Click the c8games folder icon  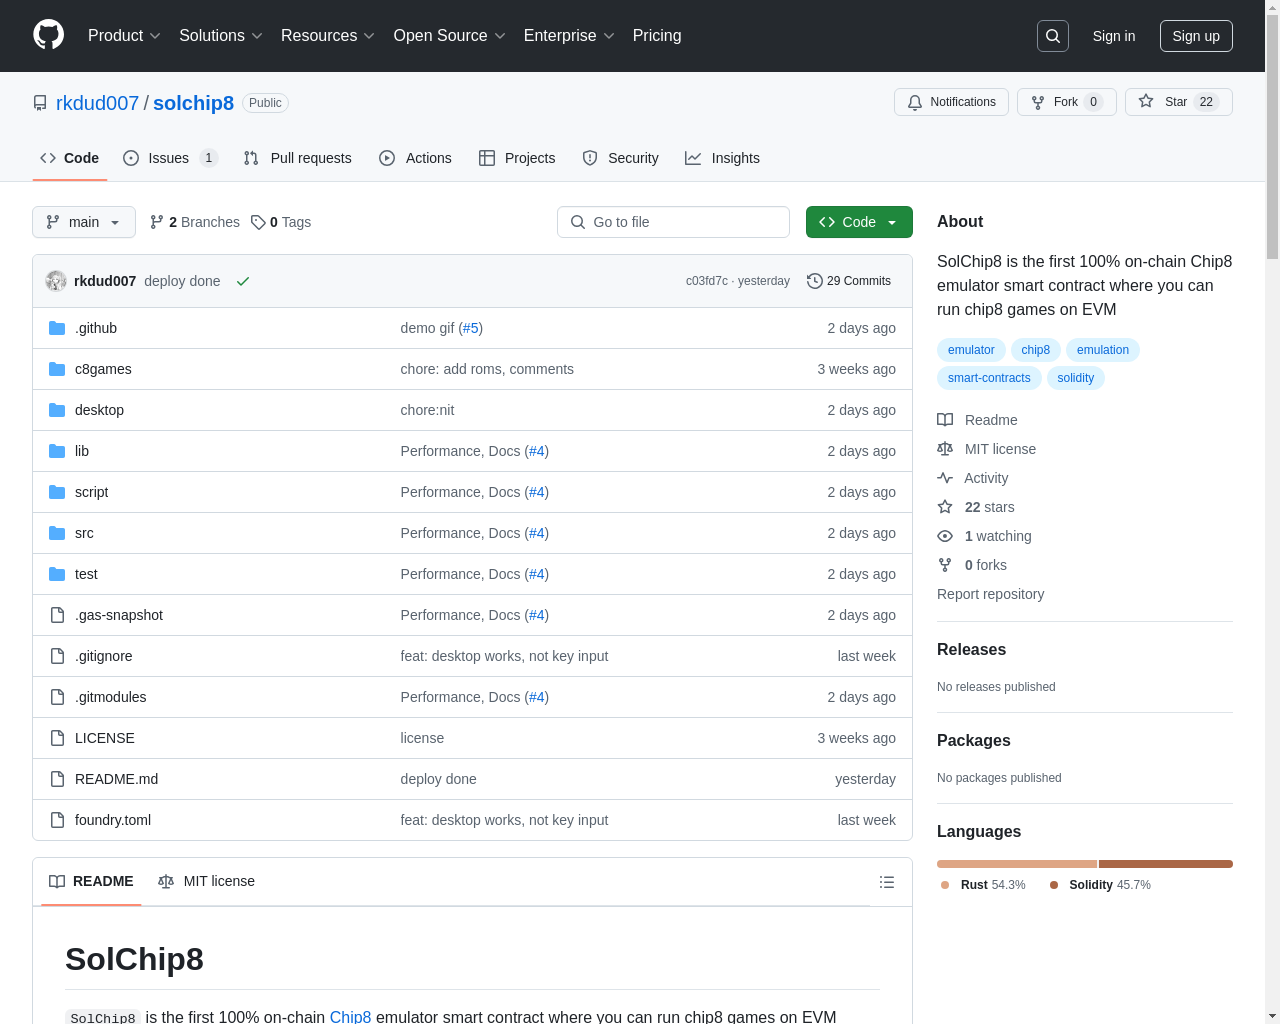coord(57,369)
